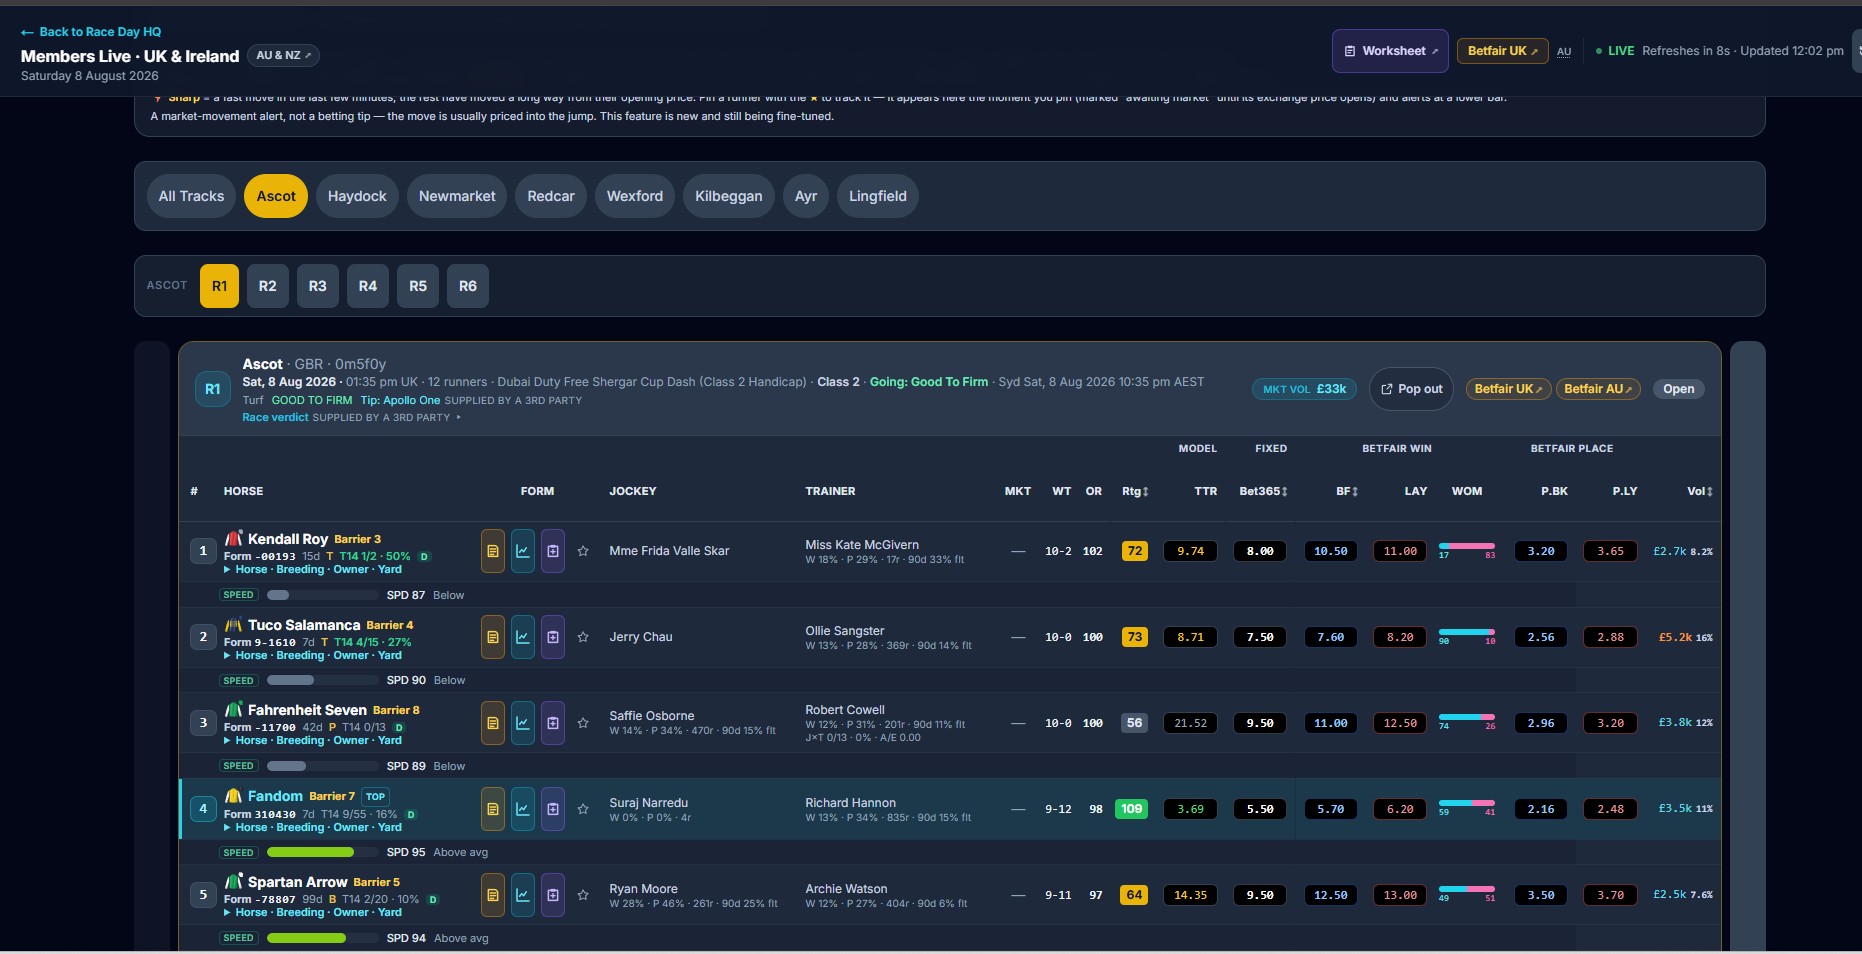Open the form notes icon for Fandom
The width and height of the screenshot is (1862, 954).
(x=492, y=809)
